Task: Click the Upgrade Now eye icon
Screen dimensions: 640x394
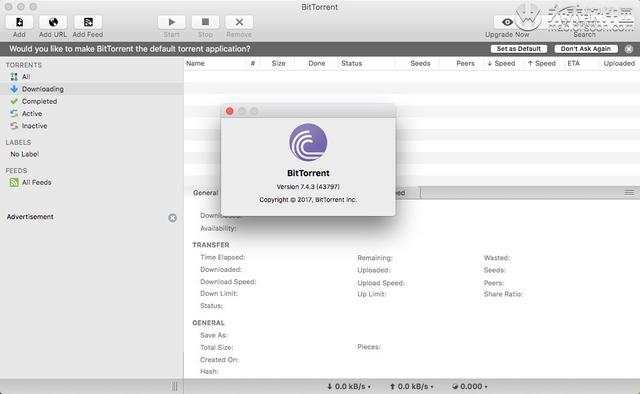Action: (507, 22)
